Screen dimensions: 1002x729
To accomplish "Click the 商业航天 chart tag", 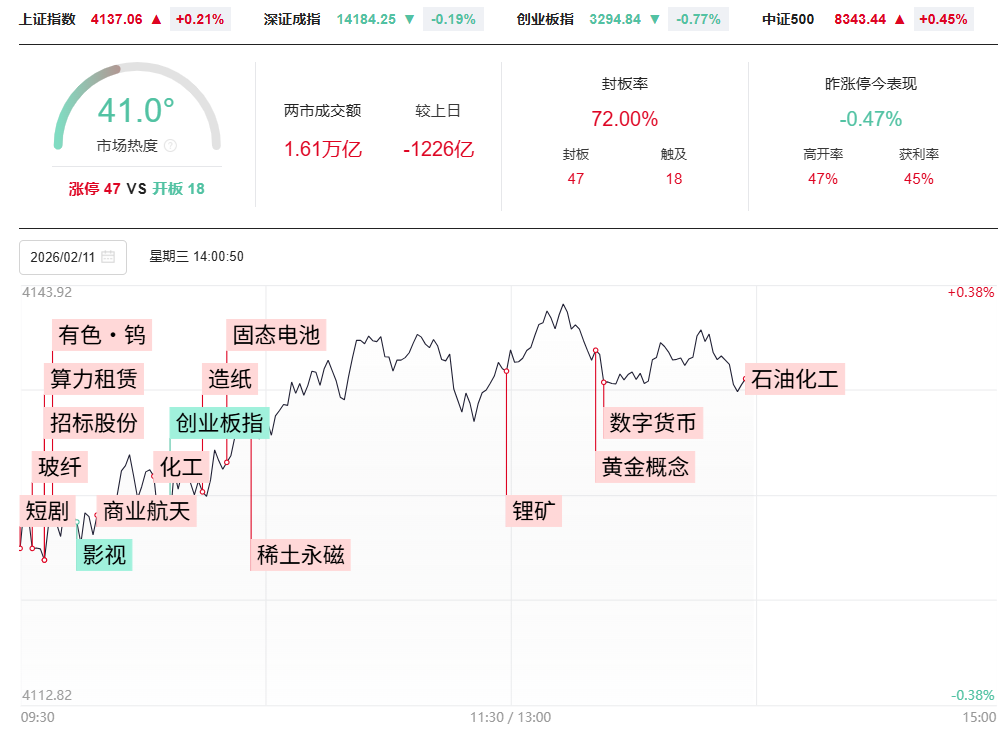I will 147,511.
